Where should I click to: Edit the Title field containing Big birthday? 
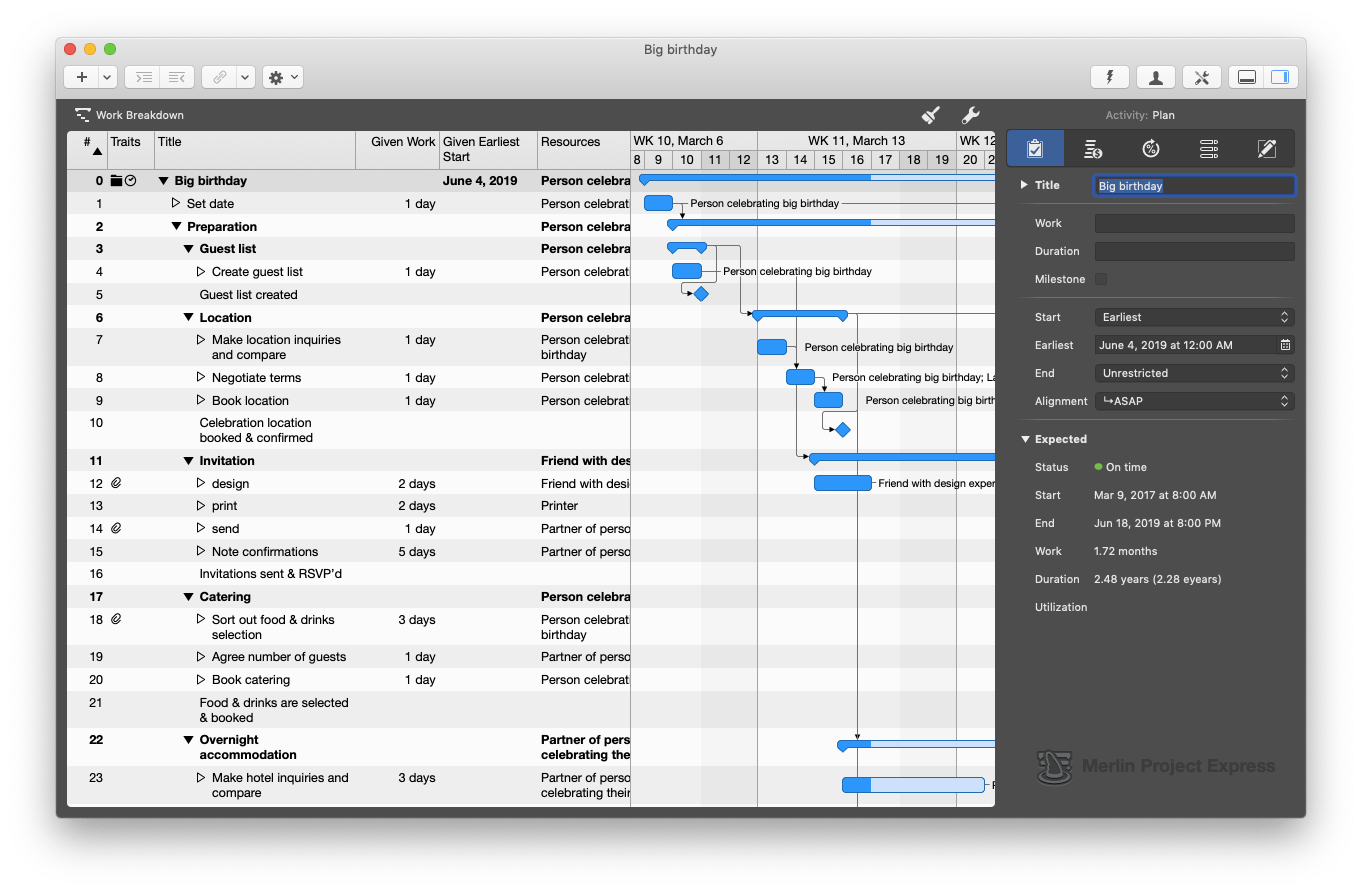(x=1193, y=185)
